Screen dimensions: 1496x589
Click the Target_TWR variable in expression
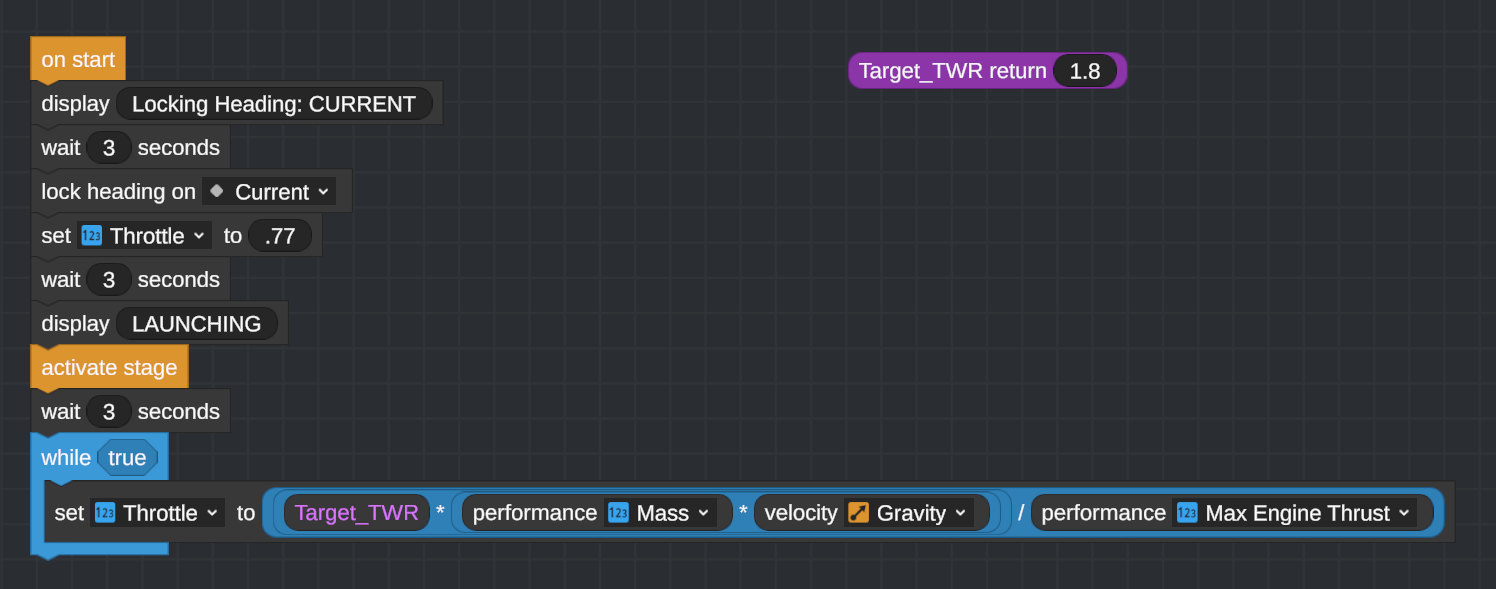click(x=357, y=513)
